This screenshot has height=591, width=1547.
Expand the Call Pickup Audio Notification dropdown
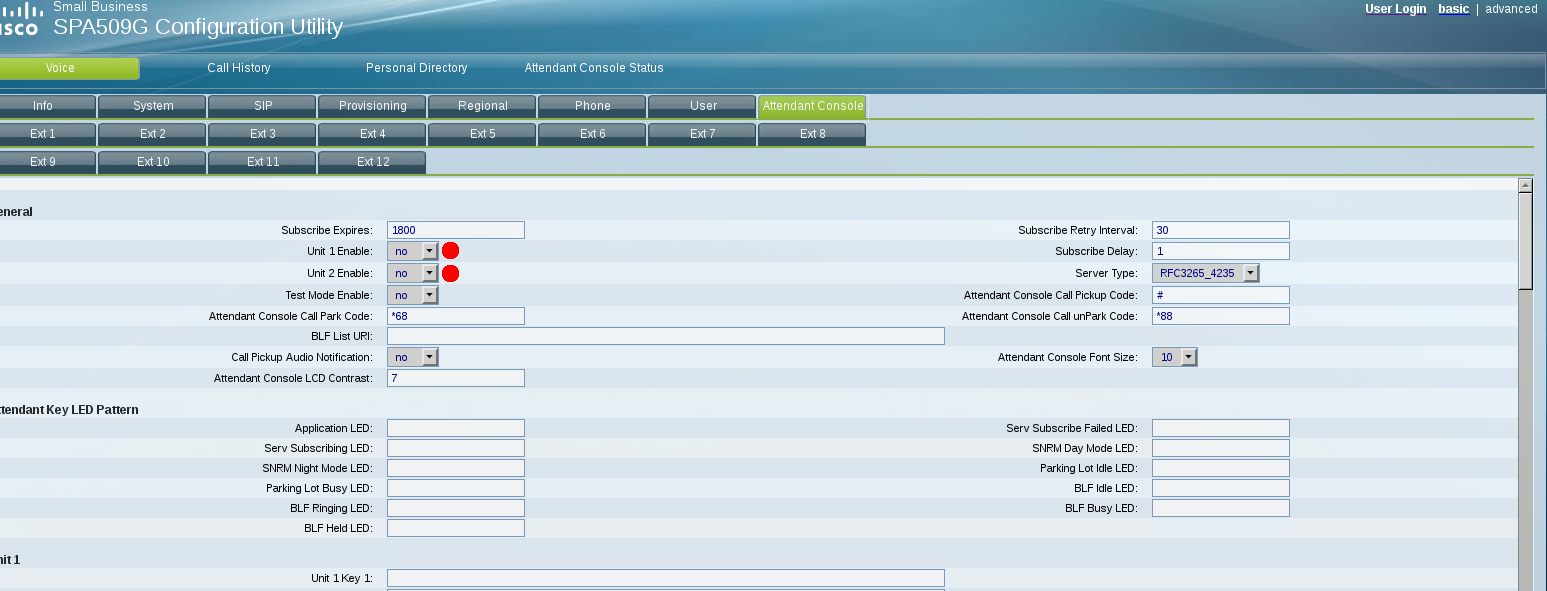pos(412,357)
